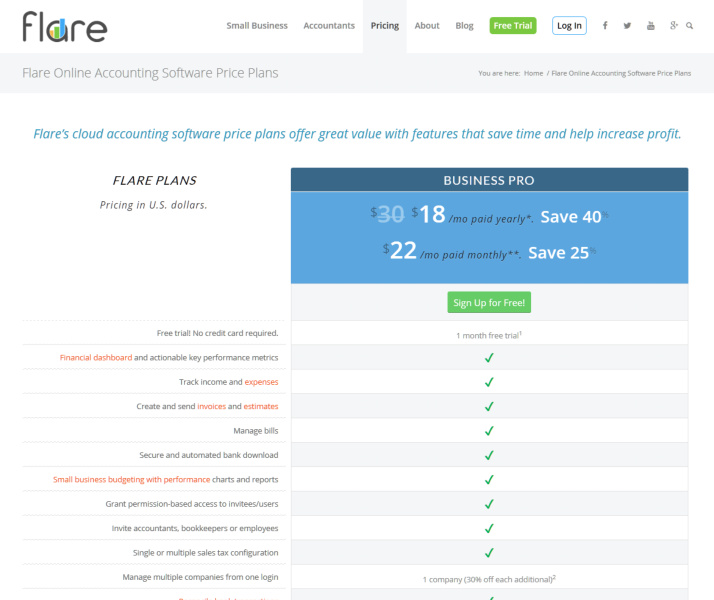The height and width of the screenshot is (600, 714).
Task: Click the '1 month free trial' text
Action: click(x=489, y=335)
